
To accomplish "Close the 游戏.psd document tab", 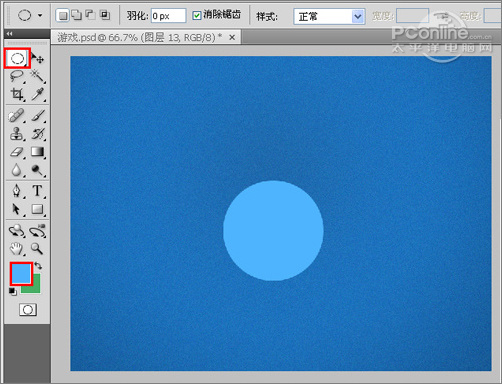I will [x=232, y=38].
